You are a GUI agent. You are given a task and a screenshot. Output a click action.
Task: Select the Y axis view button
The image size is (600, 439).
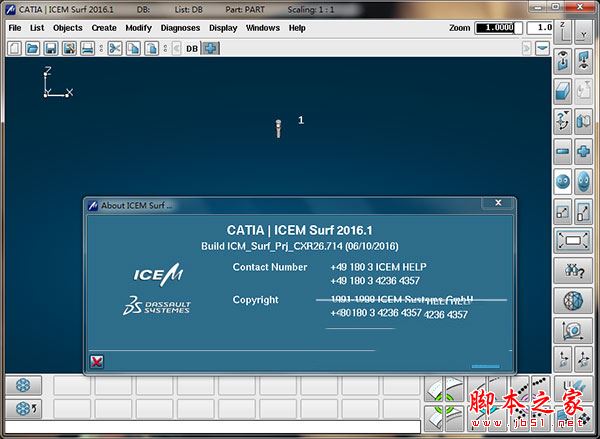coord(583,32)
